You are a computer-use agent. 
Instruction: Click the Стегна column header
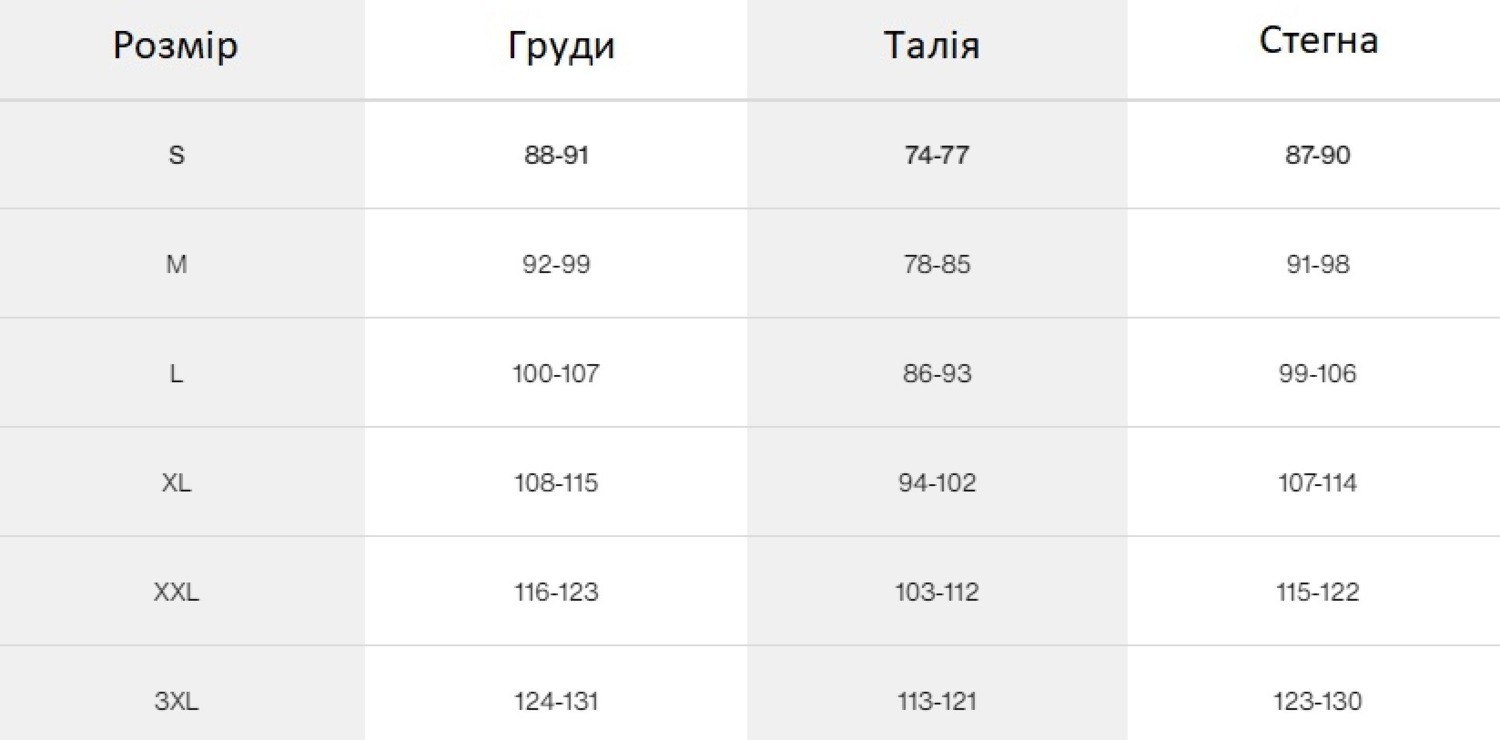click(x=1318, y=40)
